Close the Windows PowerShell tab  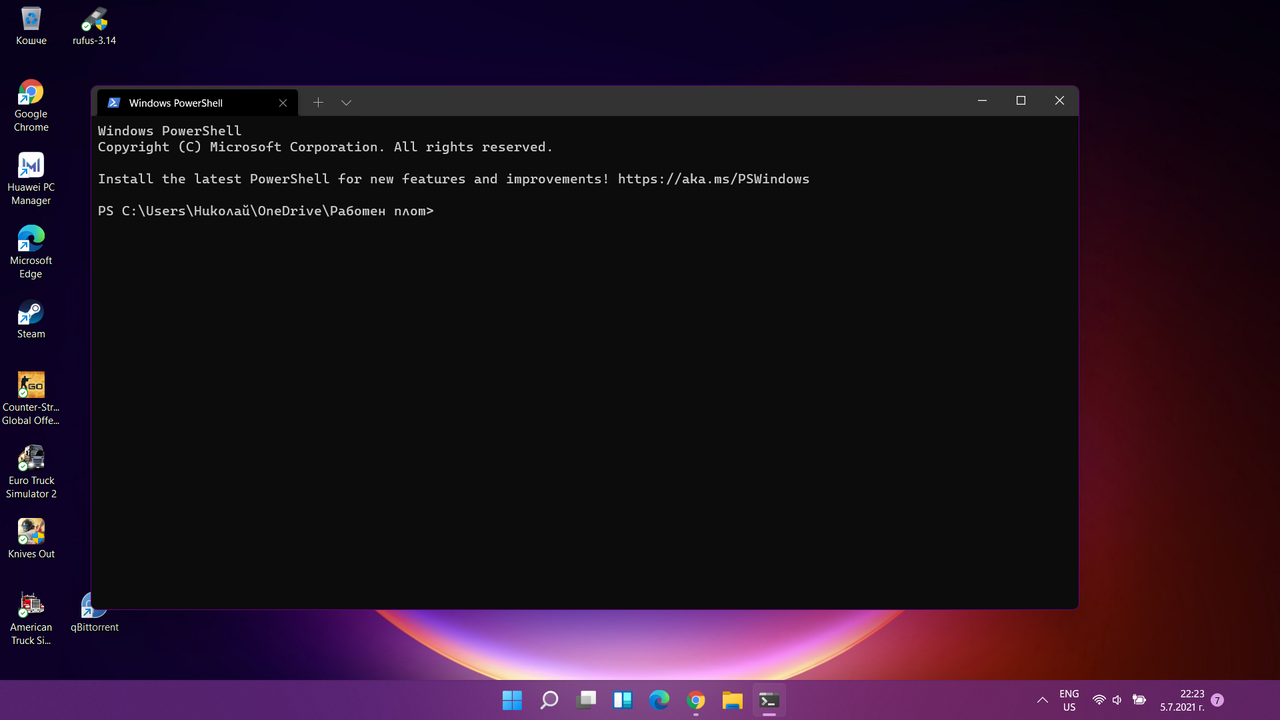pyautogui.click(x=283, y=103)
